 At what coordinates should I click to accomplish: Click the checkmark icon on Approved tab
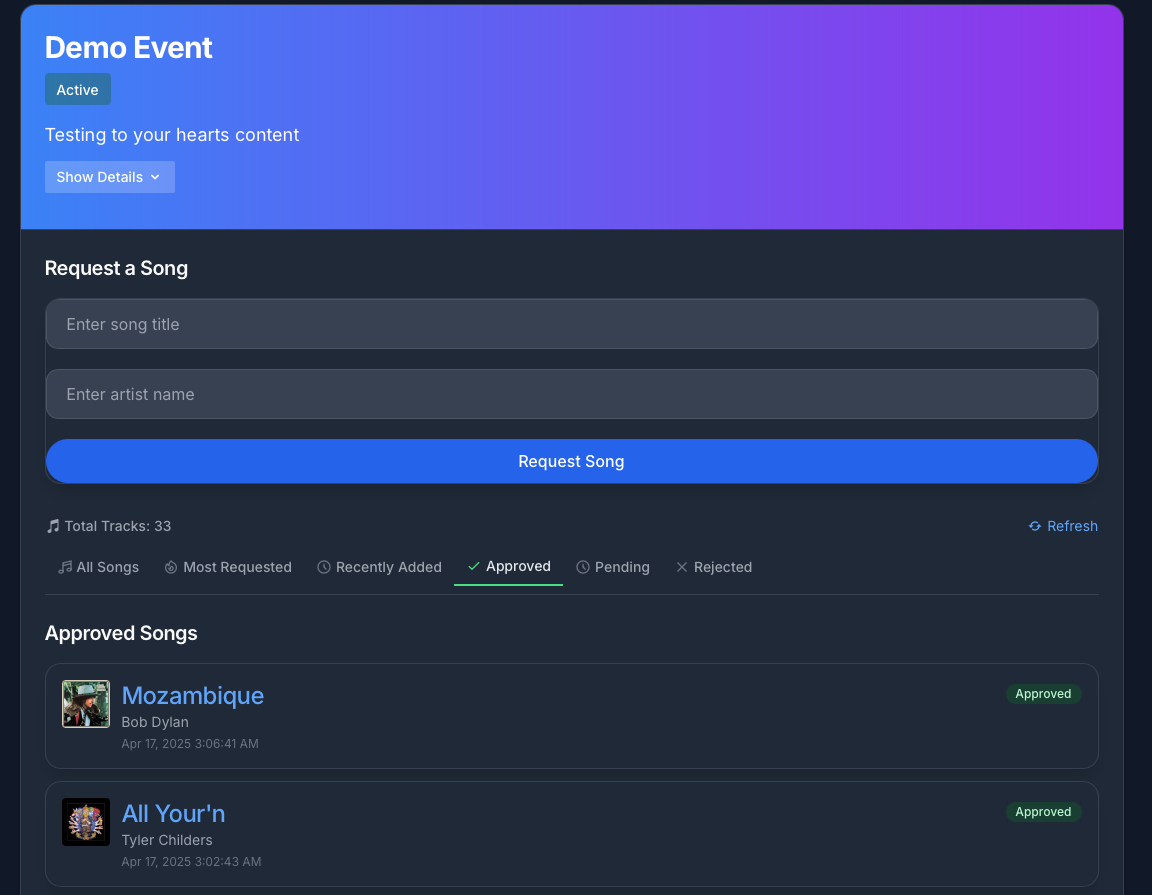(474, 566)
